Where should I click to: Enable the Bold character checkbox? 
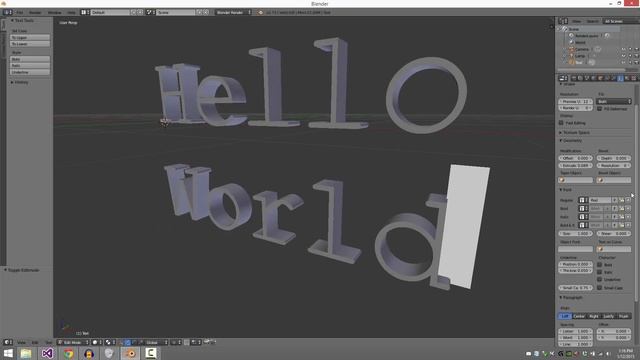pos(600,264)
